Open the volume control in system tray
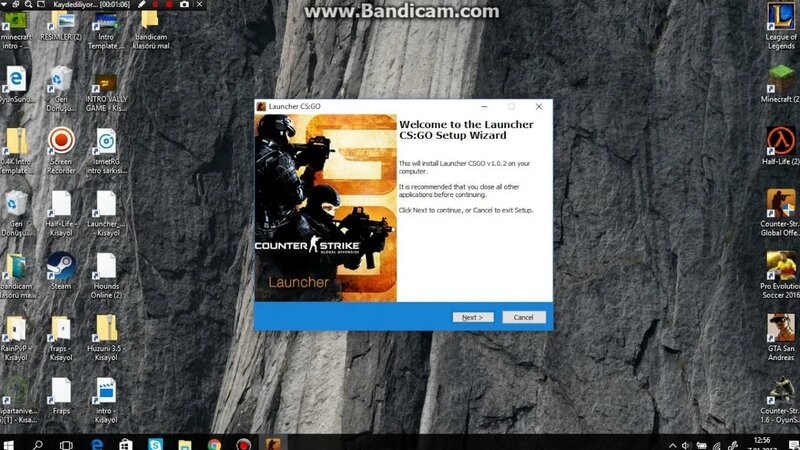 (x=686, y=445)
